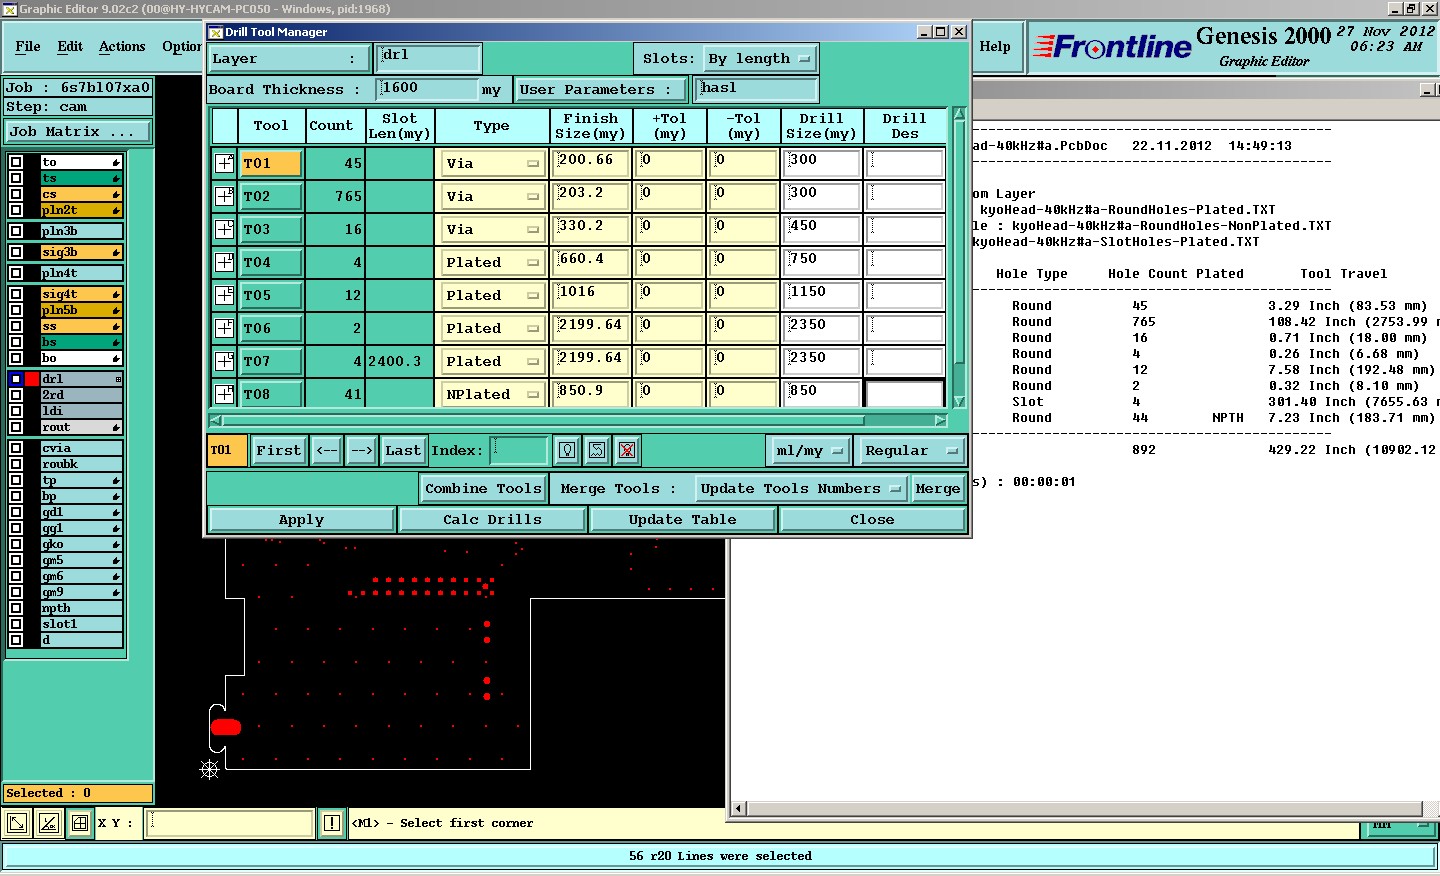Click the T03 row expand icon
The height and width of the screenshot is (876, 1440).
224,229
